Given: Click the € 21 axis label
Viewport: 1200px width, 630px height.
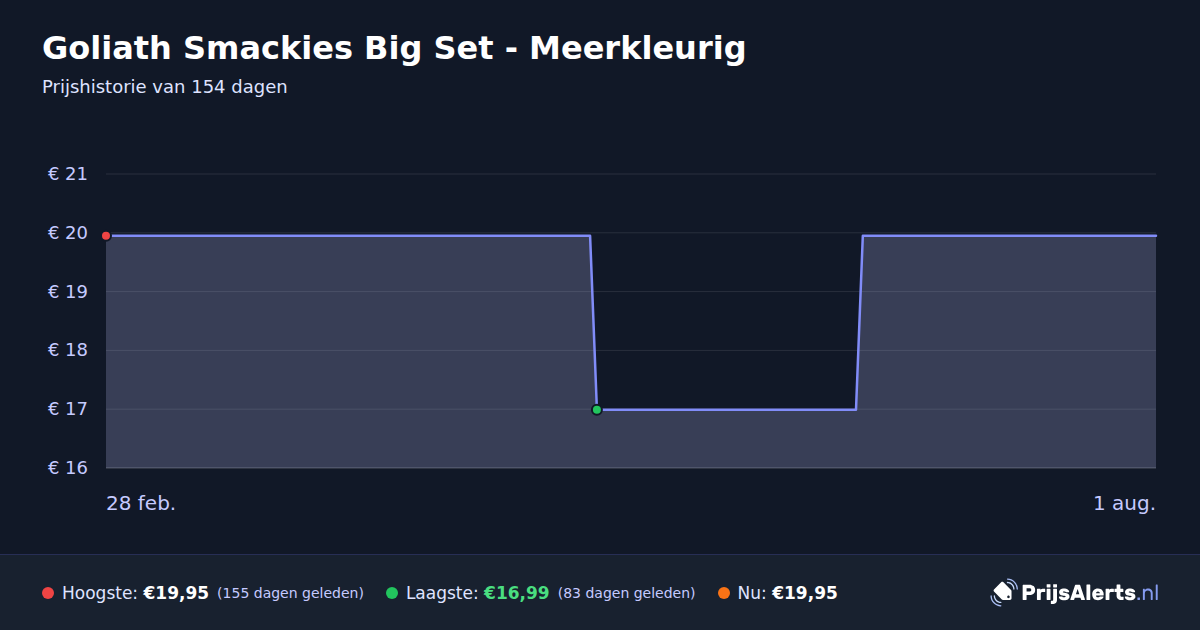Looking at the screenshot, I should (x=68, y=174).
